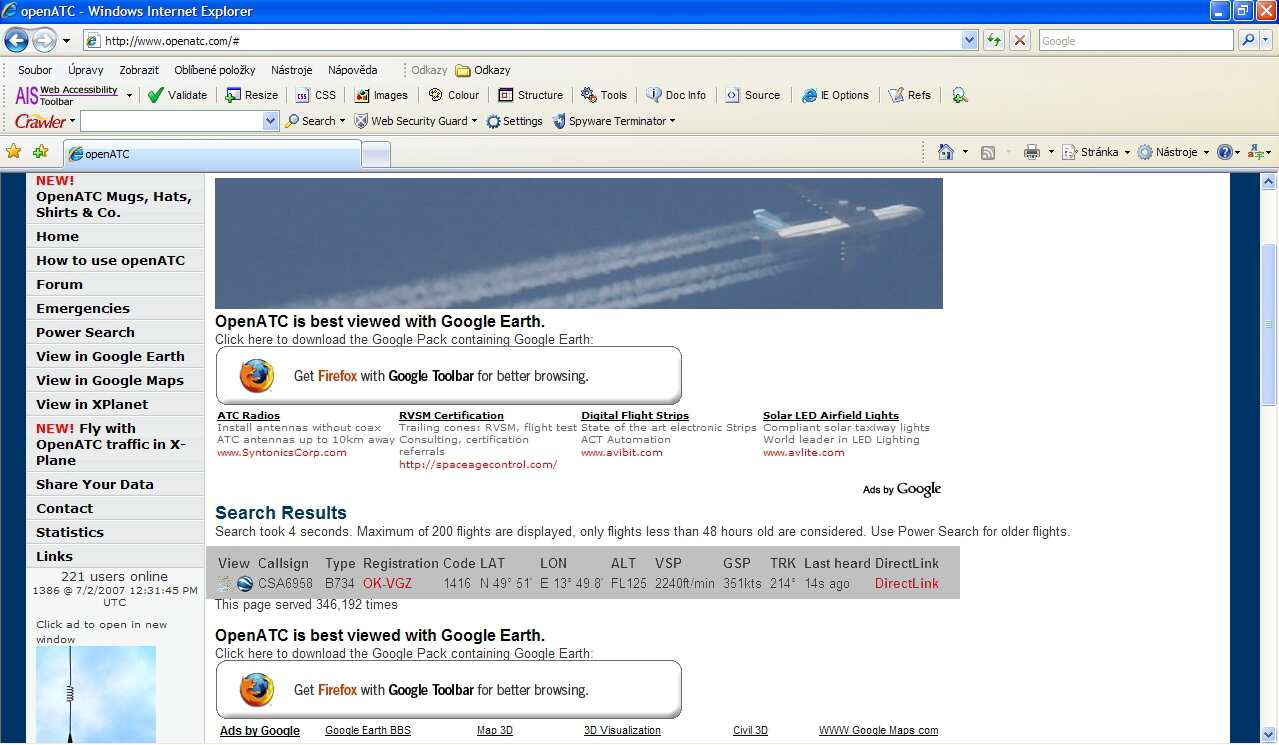
Task: Click in the Google search box
Action: (1136, 41)
